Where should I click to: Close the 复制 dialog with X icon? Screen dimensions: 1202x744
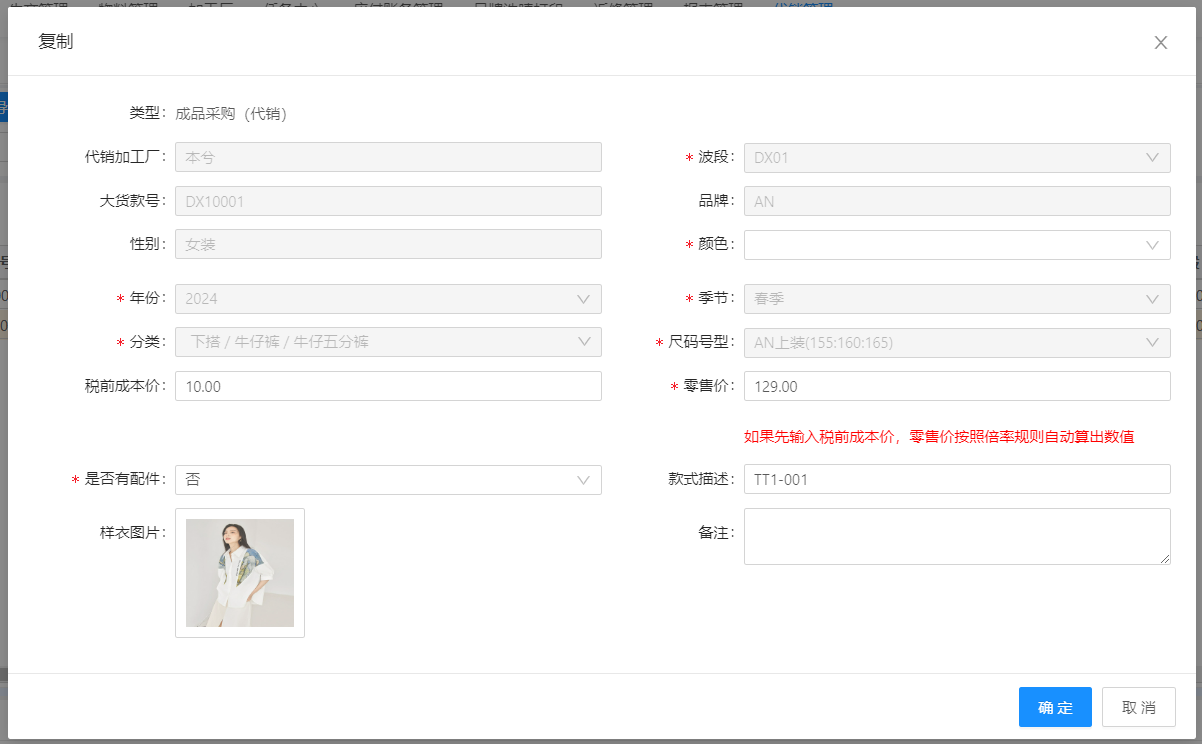pyautogui.click(x=1160, y=43)
